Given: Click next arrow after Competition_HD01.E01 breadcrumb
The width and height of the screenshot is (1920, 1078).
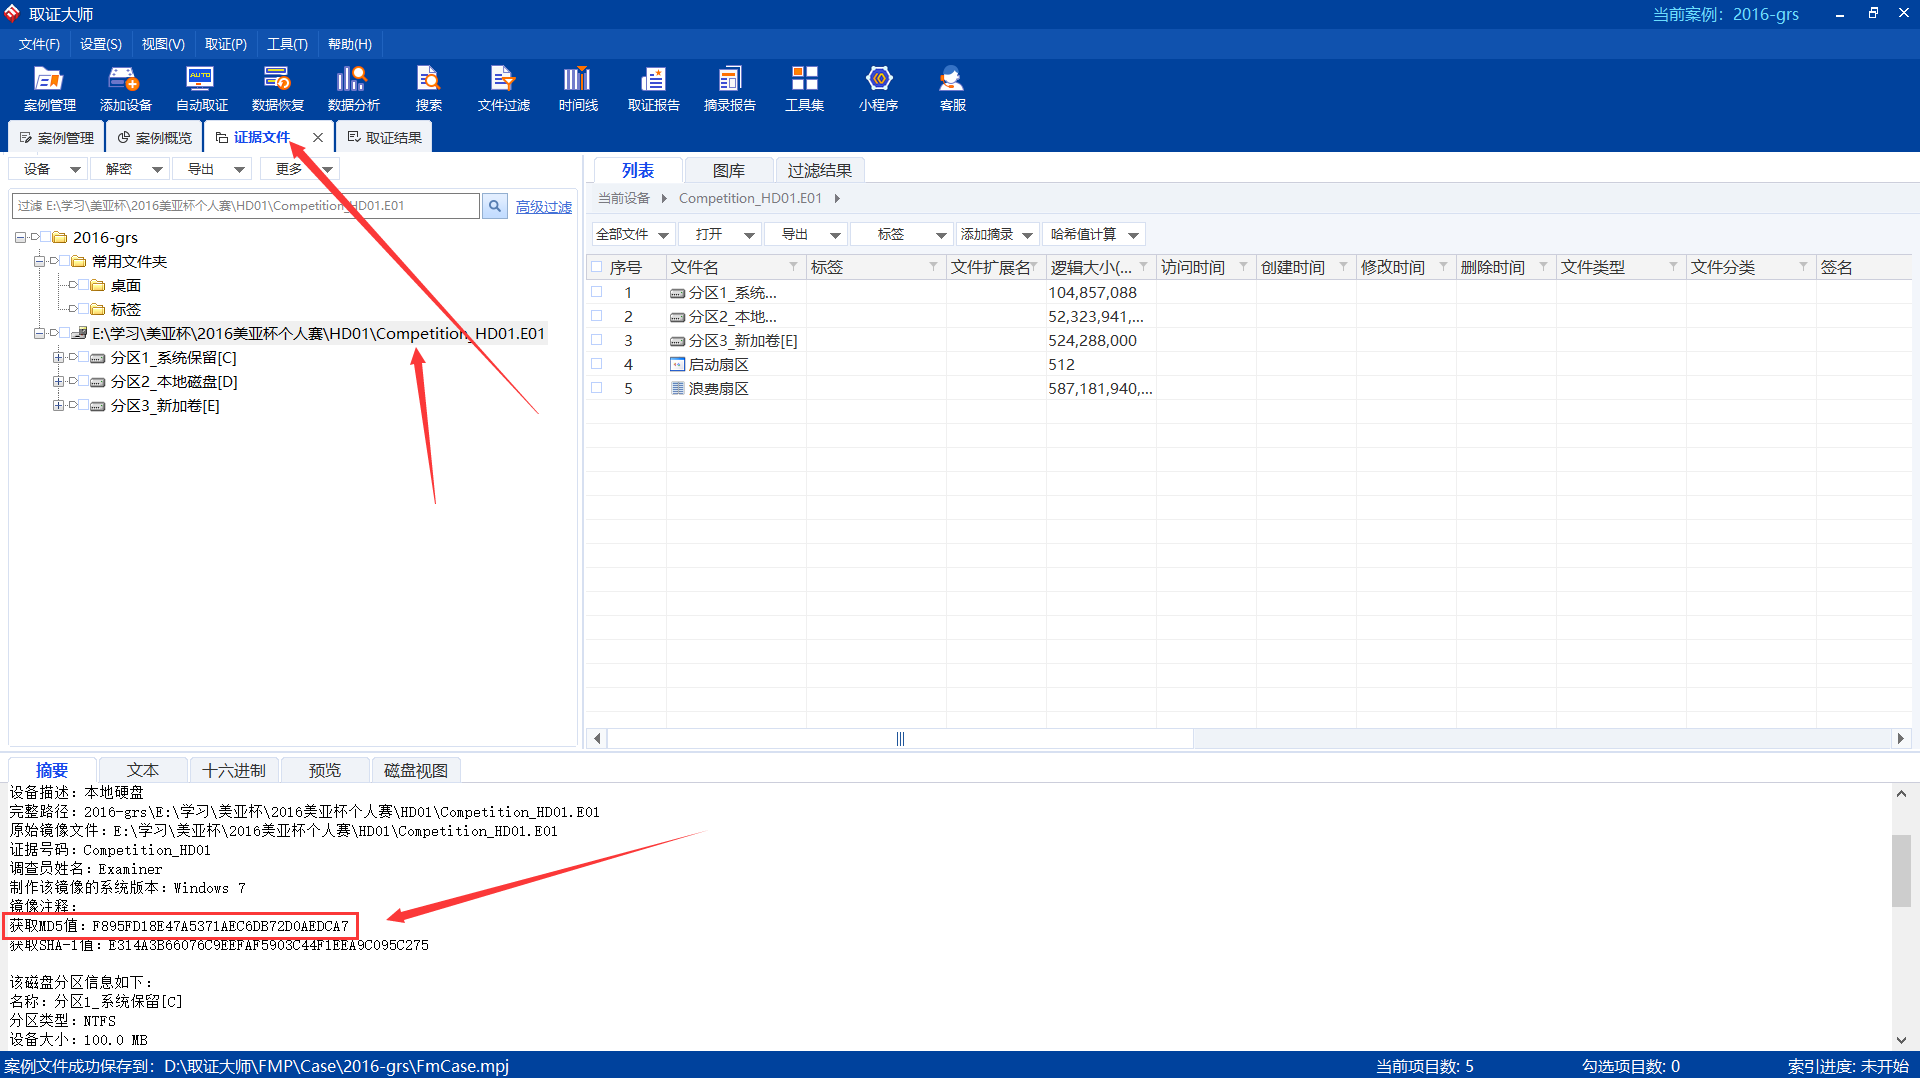Looking at the screenshot, I should point(837,198).
